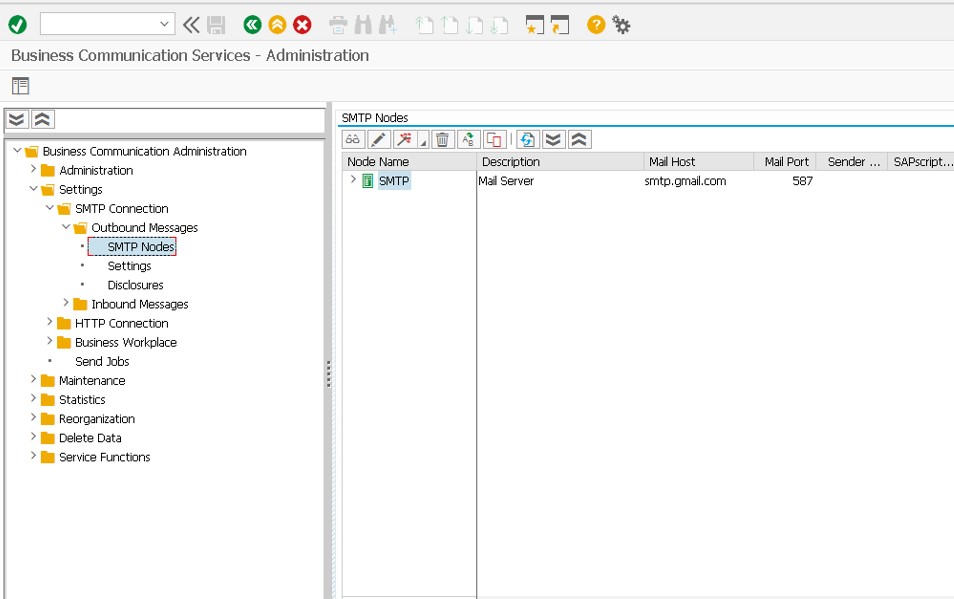Image resolution: width=954 pixels, height=599 pixels.
Task: Expand the Service Functions folder
Action: pos(33,456)
